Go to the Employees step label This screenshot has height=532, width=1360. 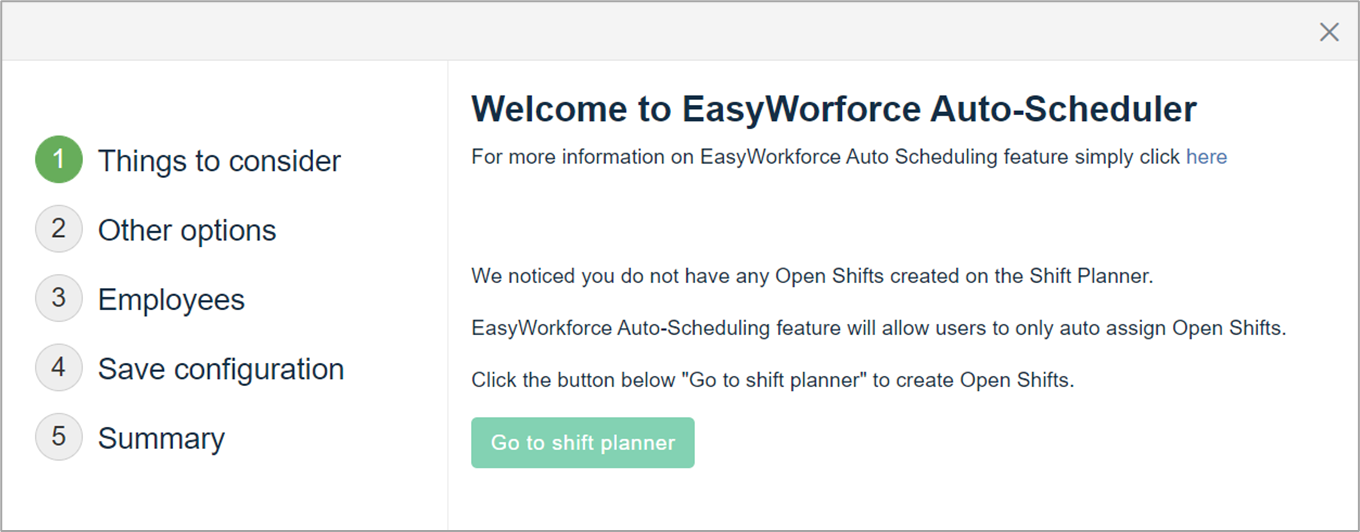point(171,300)
